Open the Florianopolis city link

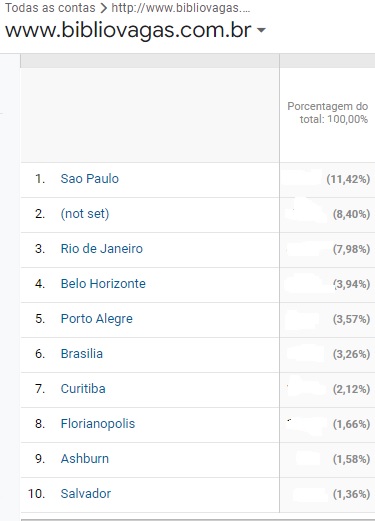(x=98, y=424)
